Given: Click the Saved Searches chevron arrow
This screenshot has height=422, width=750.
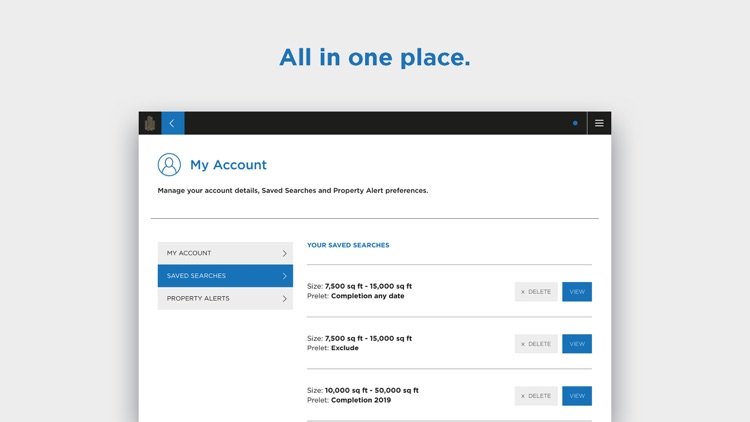Looking at the screenshot, I should click(x=284, y=276).
